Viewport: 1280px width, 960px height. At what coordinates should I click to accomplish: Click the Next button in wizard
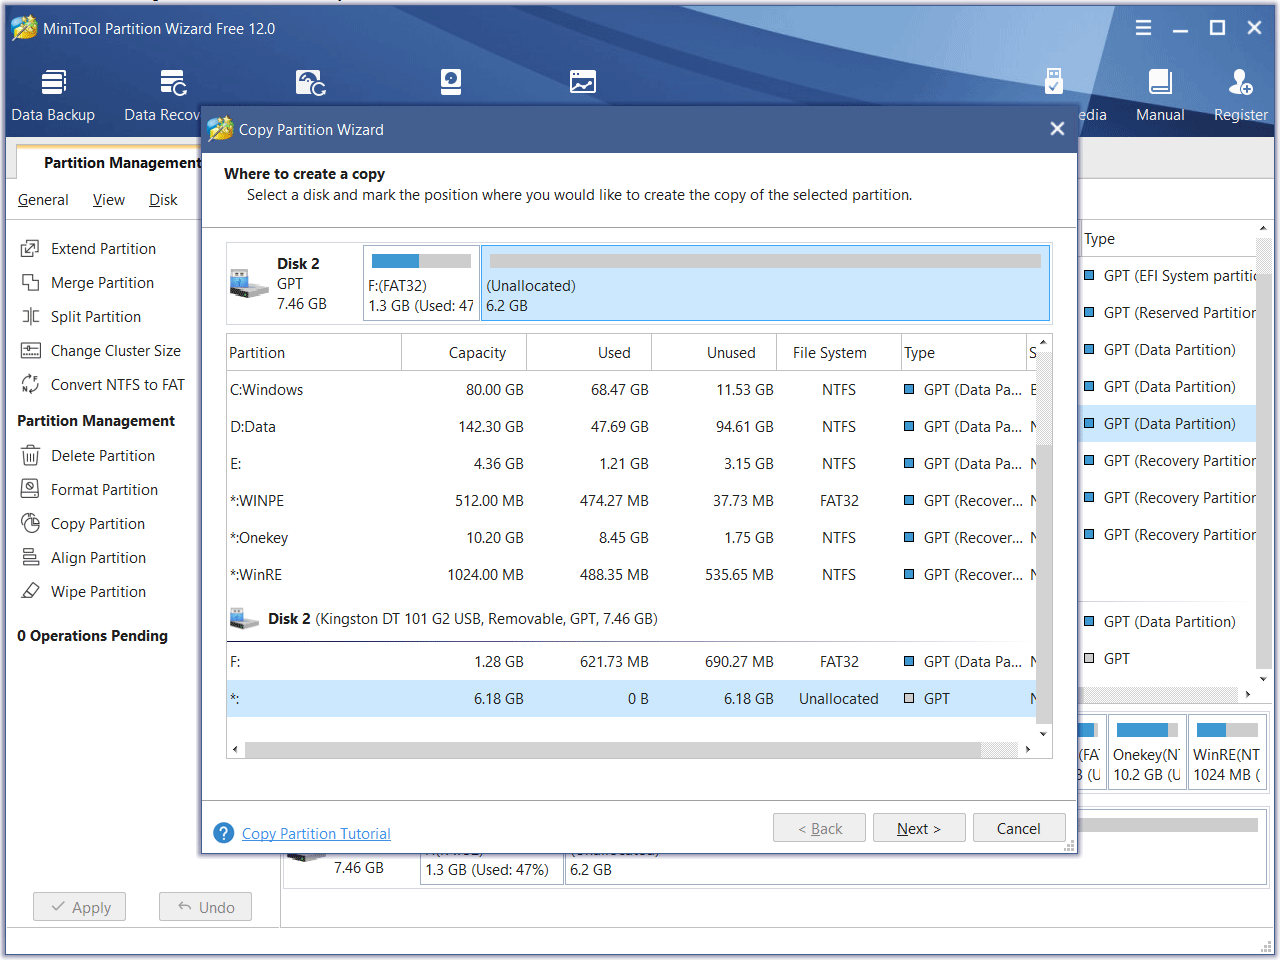click(x=919, y=828)
